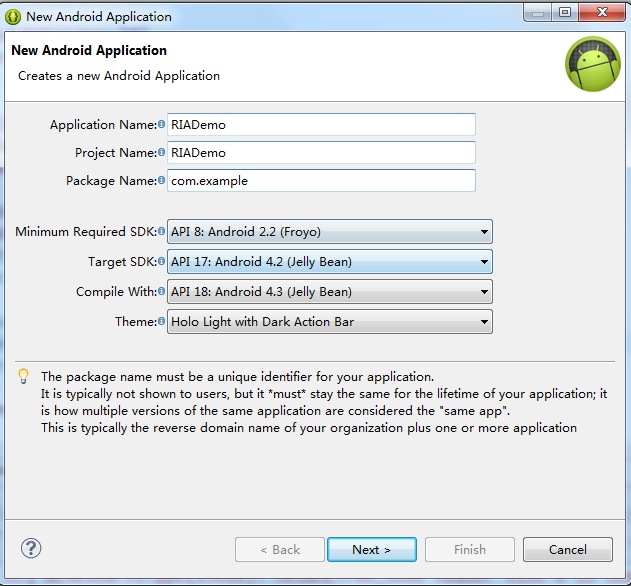Click the disabled Finish button
This screenshot has width=631, height=586.
[470, 549]
